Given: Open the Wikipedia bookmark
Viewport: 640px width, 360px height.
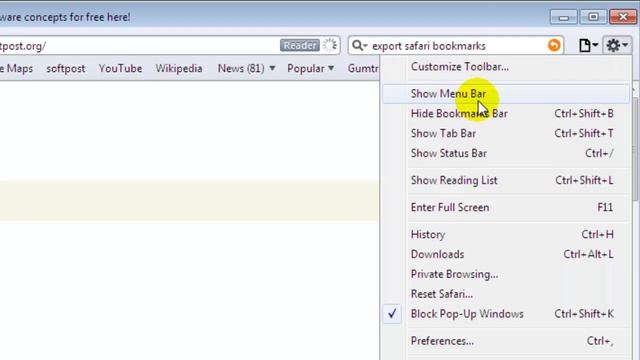Looking at the screenshot, I should point(179,68).
